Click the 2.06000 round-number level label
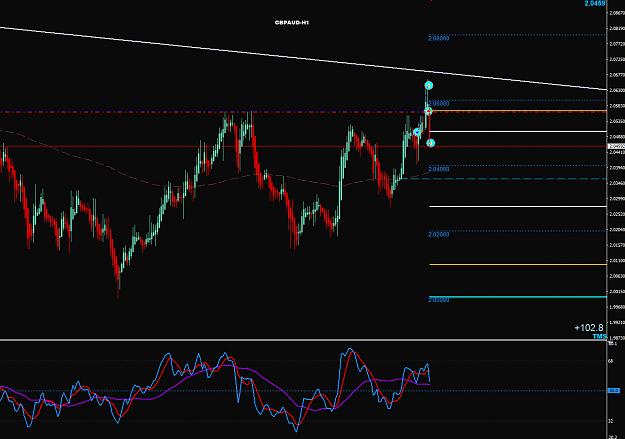Image resolution: width=625 pixels, height=439 pixels. (x=439, y=104)
